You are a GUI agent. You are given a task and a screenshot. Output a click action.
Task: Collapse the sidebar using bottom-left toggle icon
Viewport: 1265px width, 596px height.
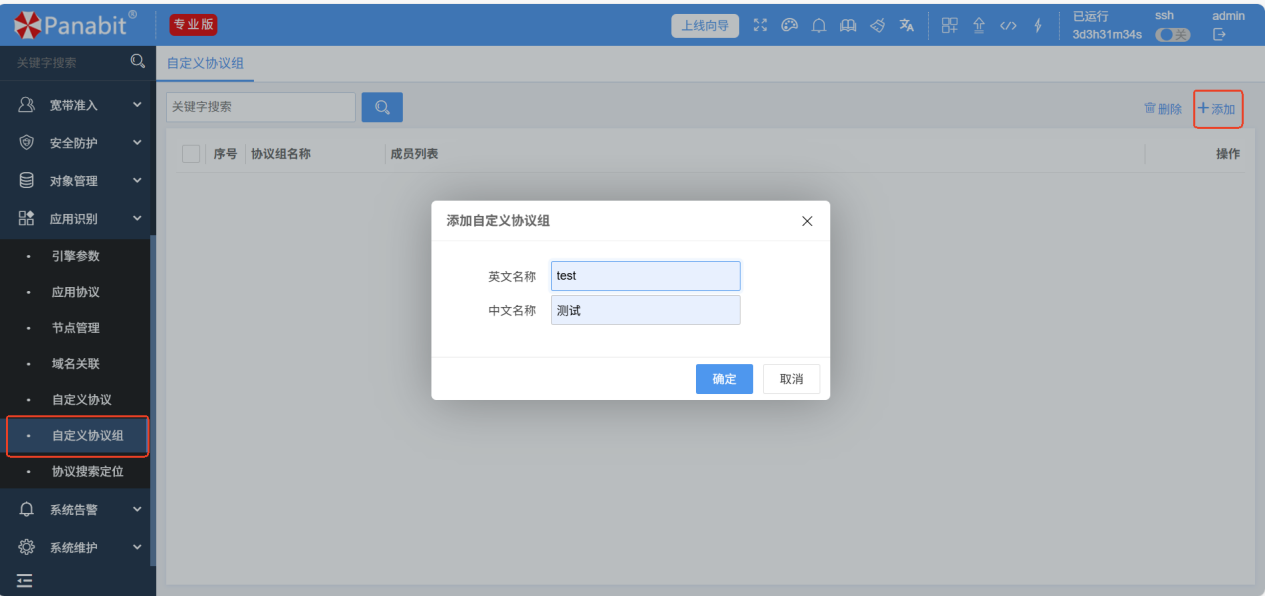[25, 580]
